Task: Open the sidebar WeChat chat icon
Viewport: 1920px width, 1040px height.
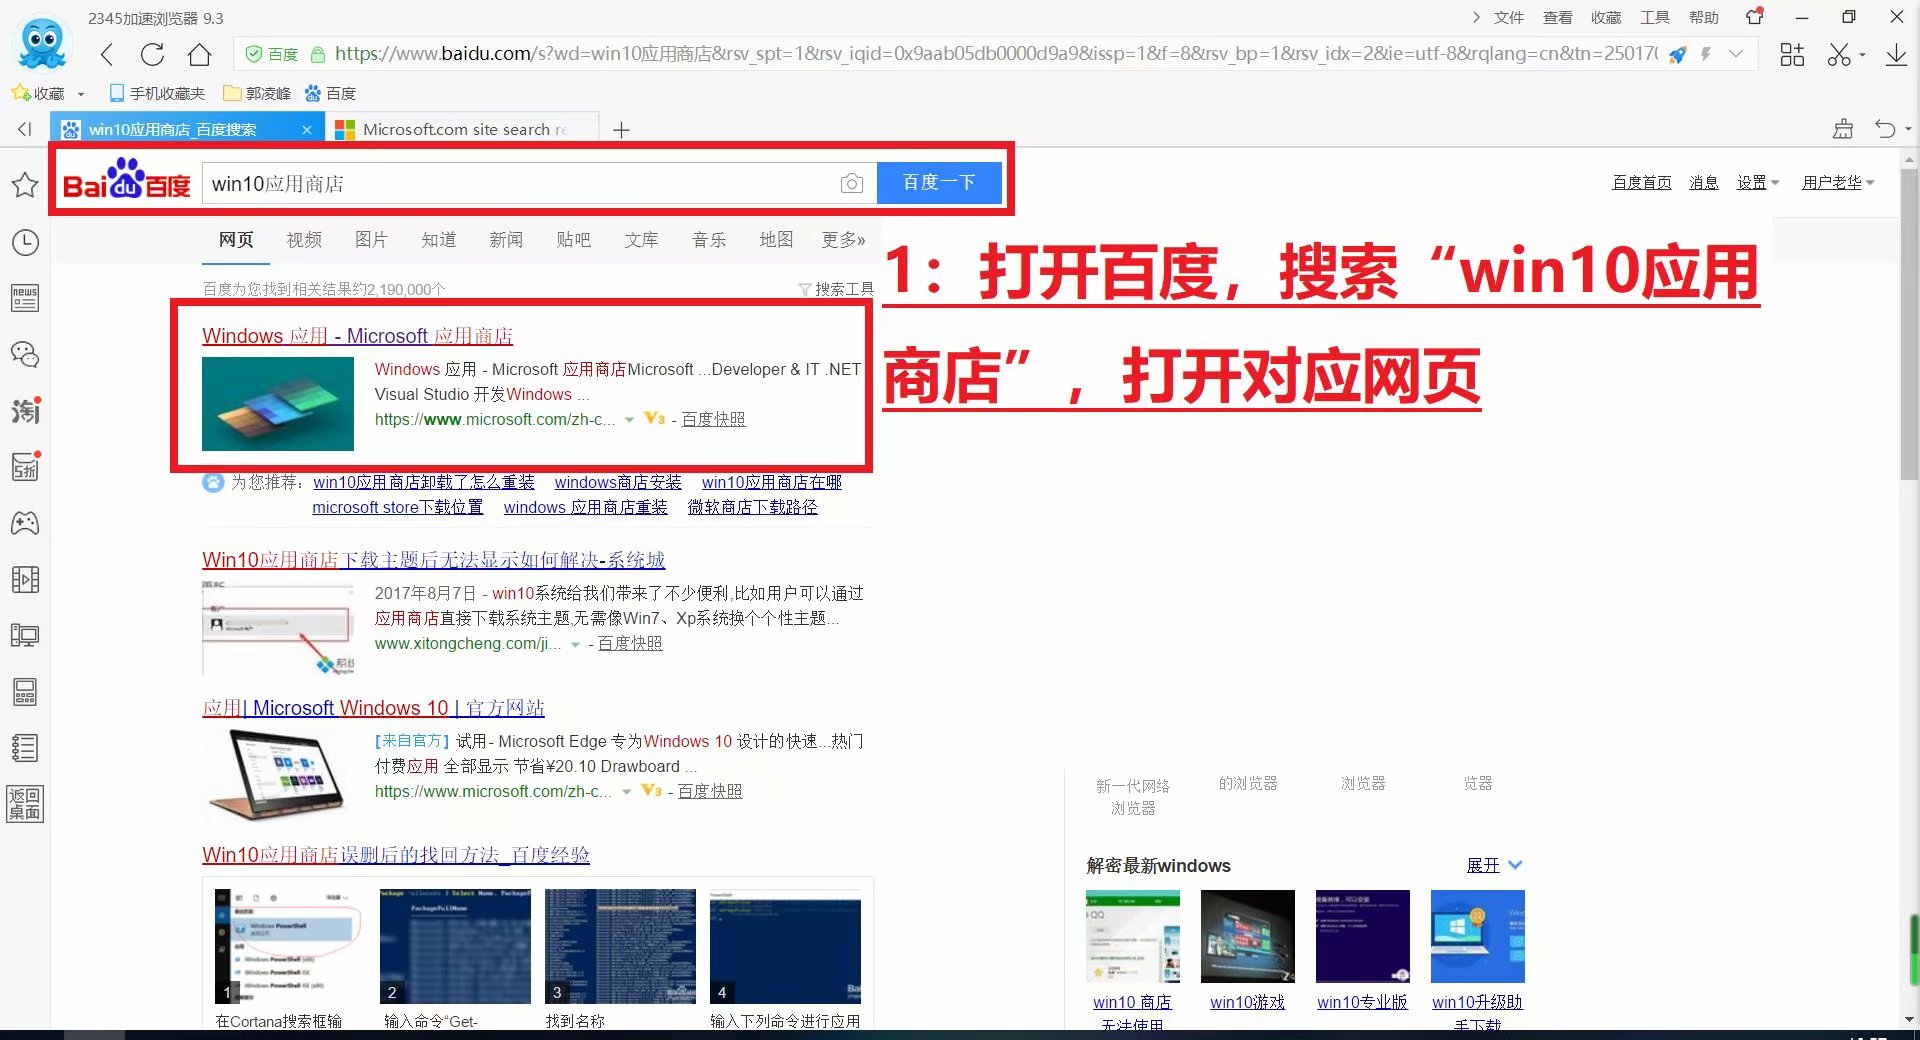Action: click(25, 354)
